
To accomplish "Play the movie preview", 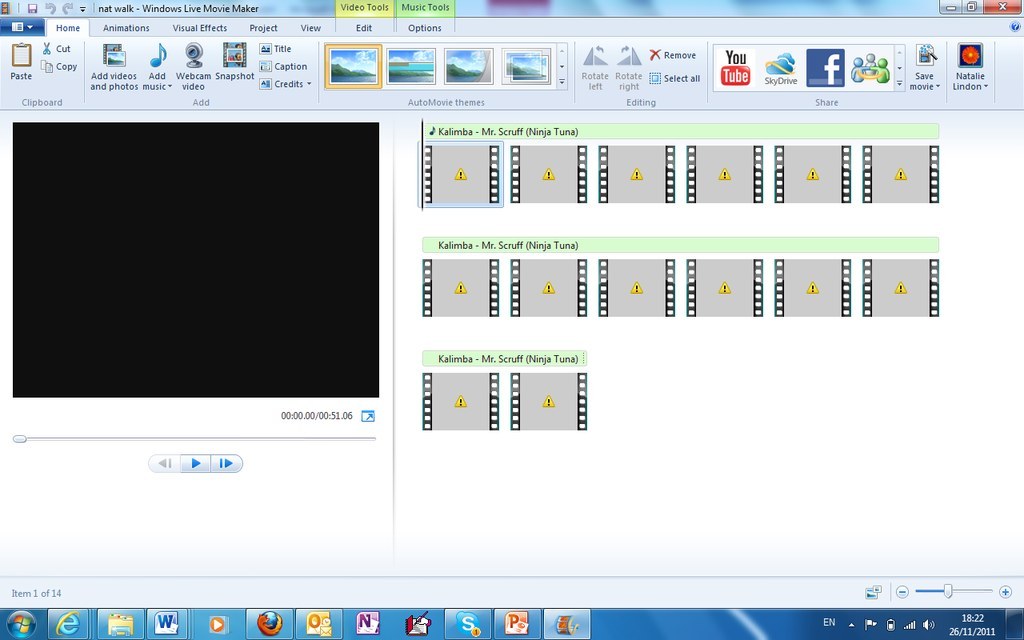I will point(195,463).
